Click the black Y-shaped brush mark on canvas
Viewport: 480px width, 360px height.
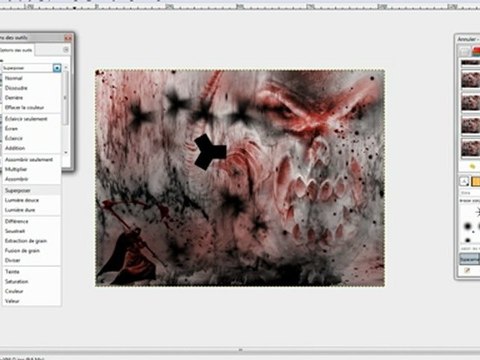click(x=210, y=152)
